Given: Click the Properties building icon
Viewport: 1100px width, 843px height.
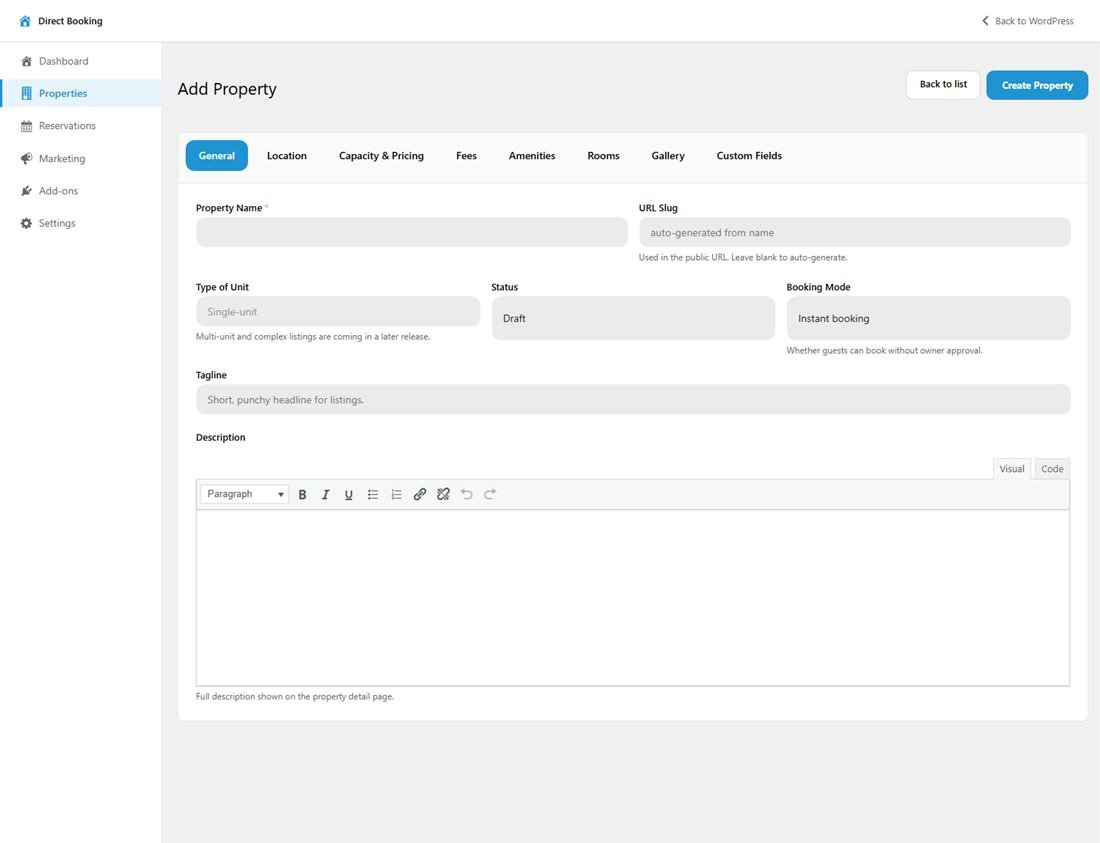Looking at the screenshot, I should (27, 93).
